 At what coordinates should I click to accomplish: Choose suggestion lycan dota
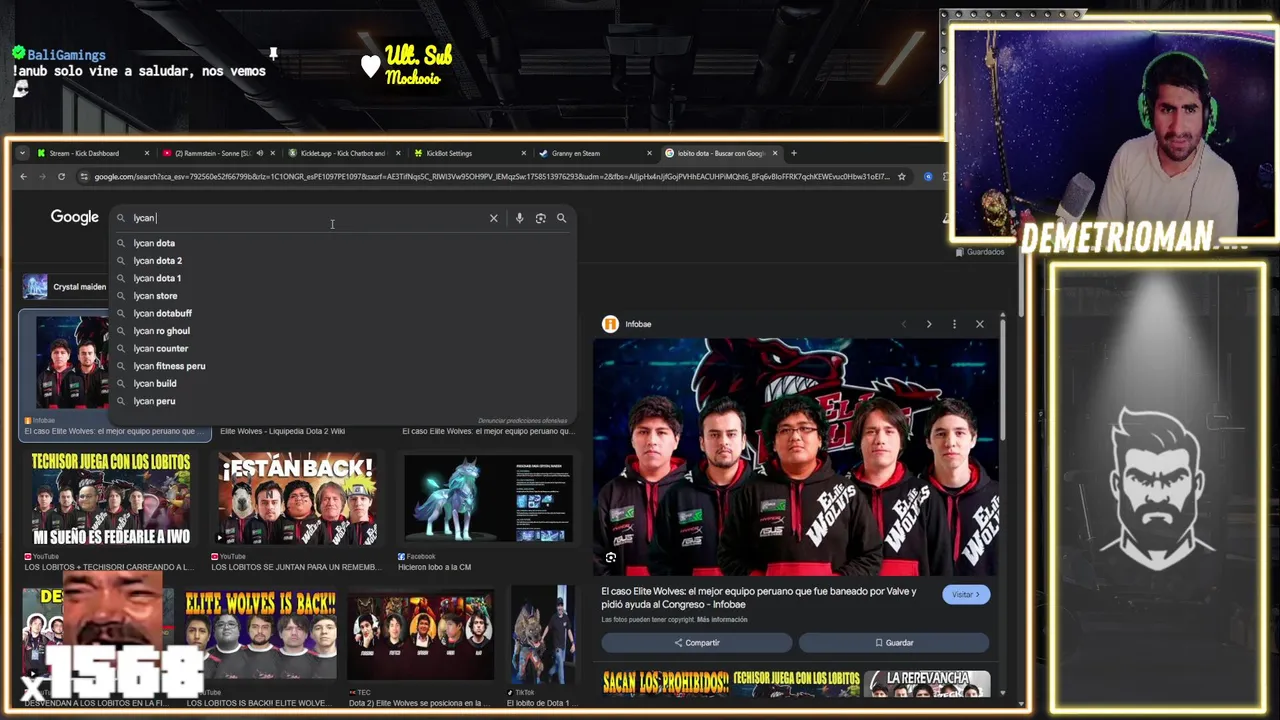(x=342, y=243)
